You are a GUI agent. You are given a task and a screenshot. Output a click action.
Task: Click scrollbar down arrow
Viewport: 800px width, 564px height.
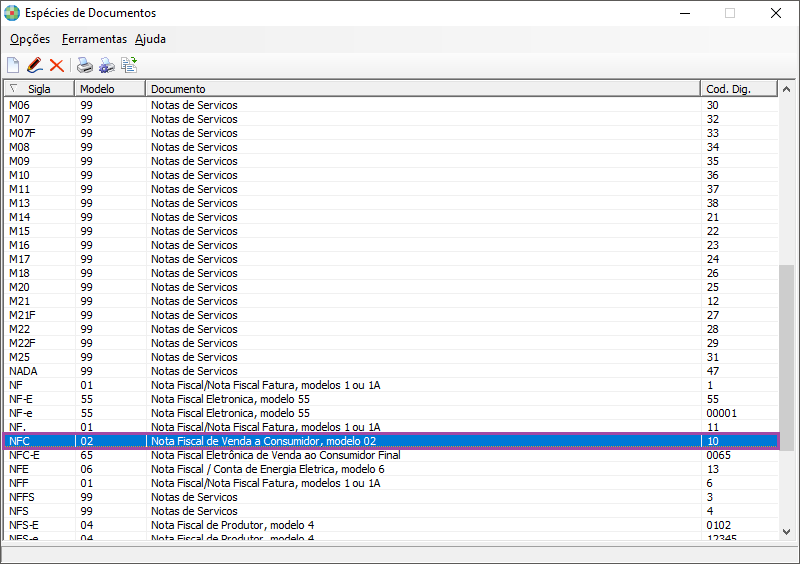[787, 531]
